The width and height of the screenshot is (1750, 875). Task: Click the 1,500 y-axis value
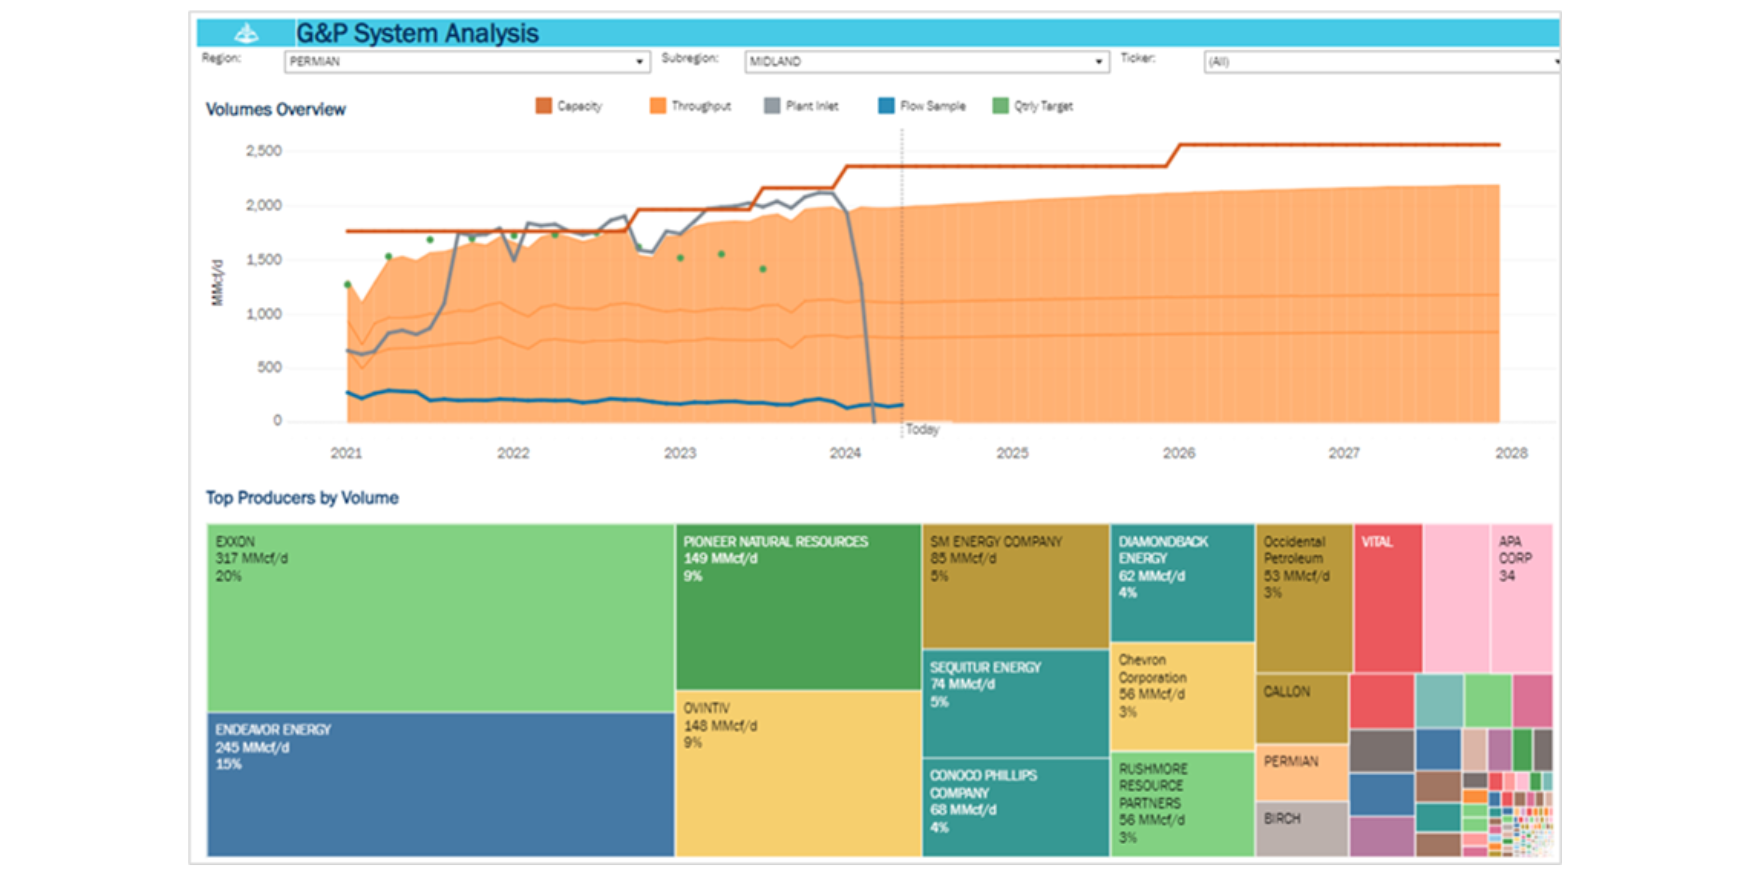pyautogui.click(x=264, y=259)
